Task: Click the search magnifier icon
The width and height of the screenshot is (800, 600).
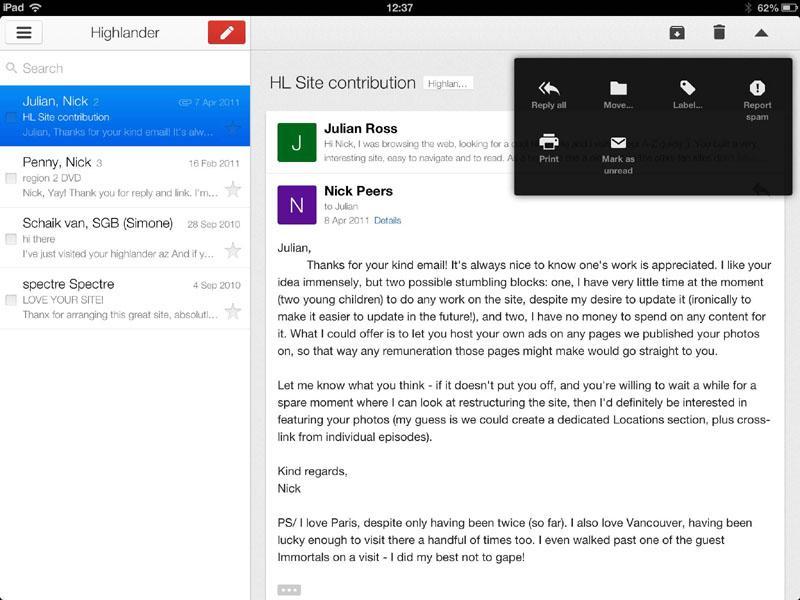Action: pos(11,68)
